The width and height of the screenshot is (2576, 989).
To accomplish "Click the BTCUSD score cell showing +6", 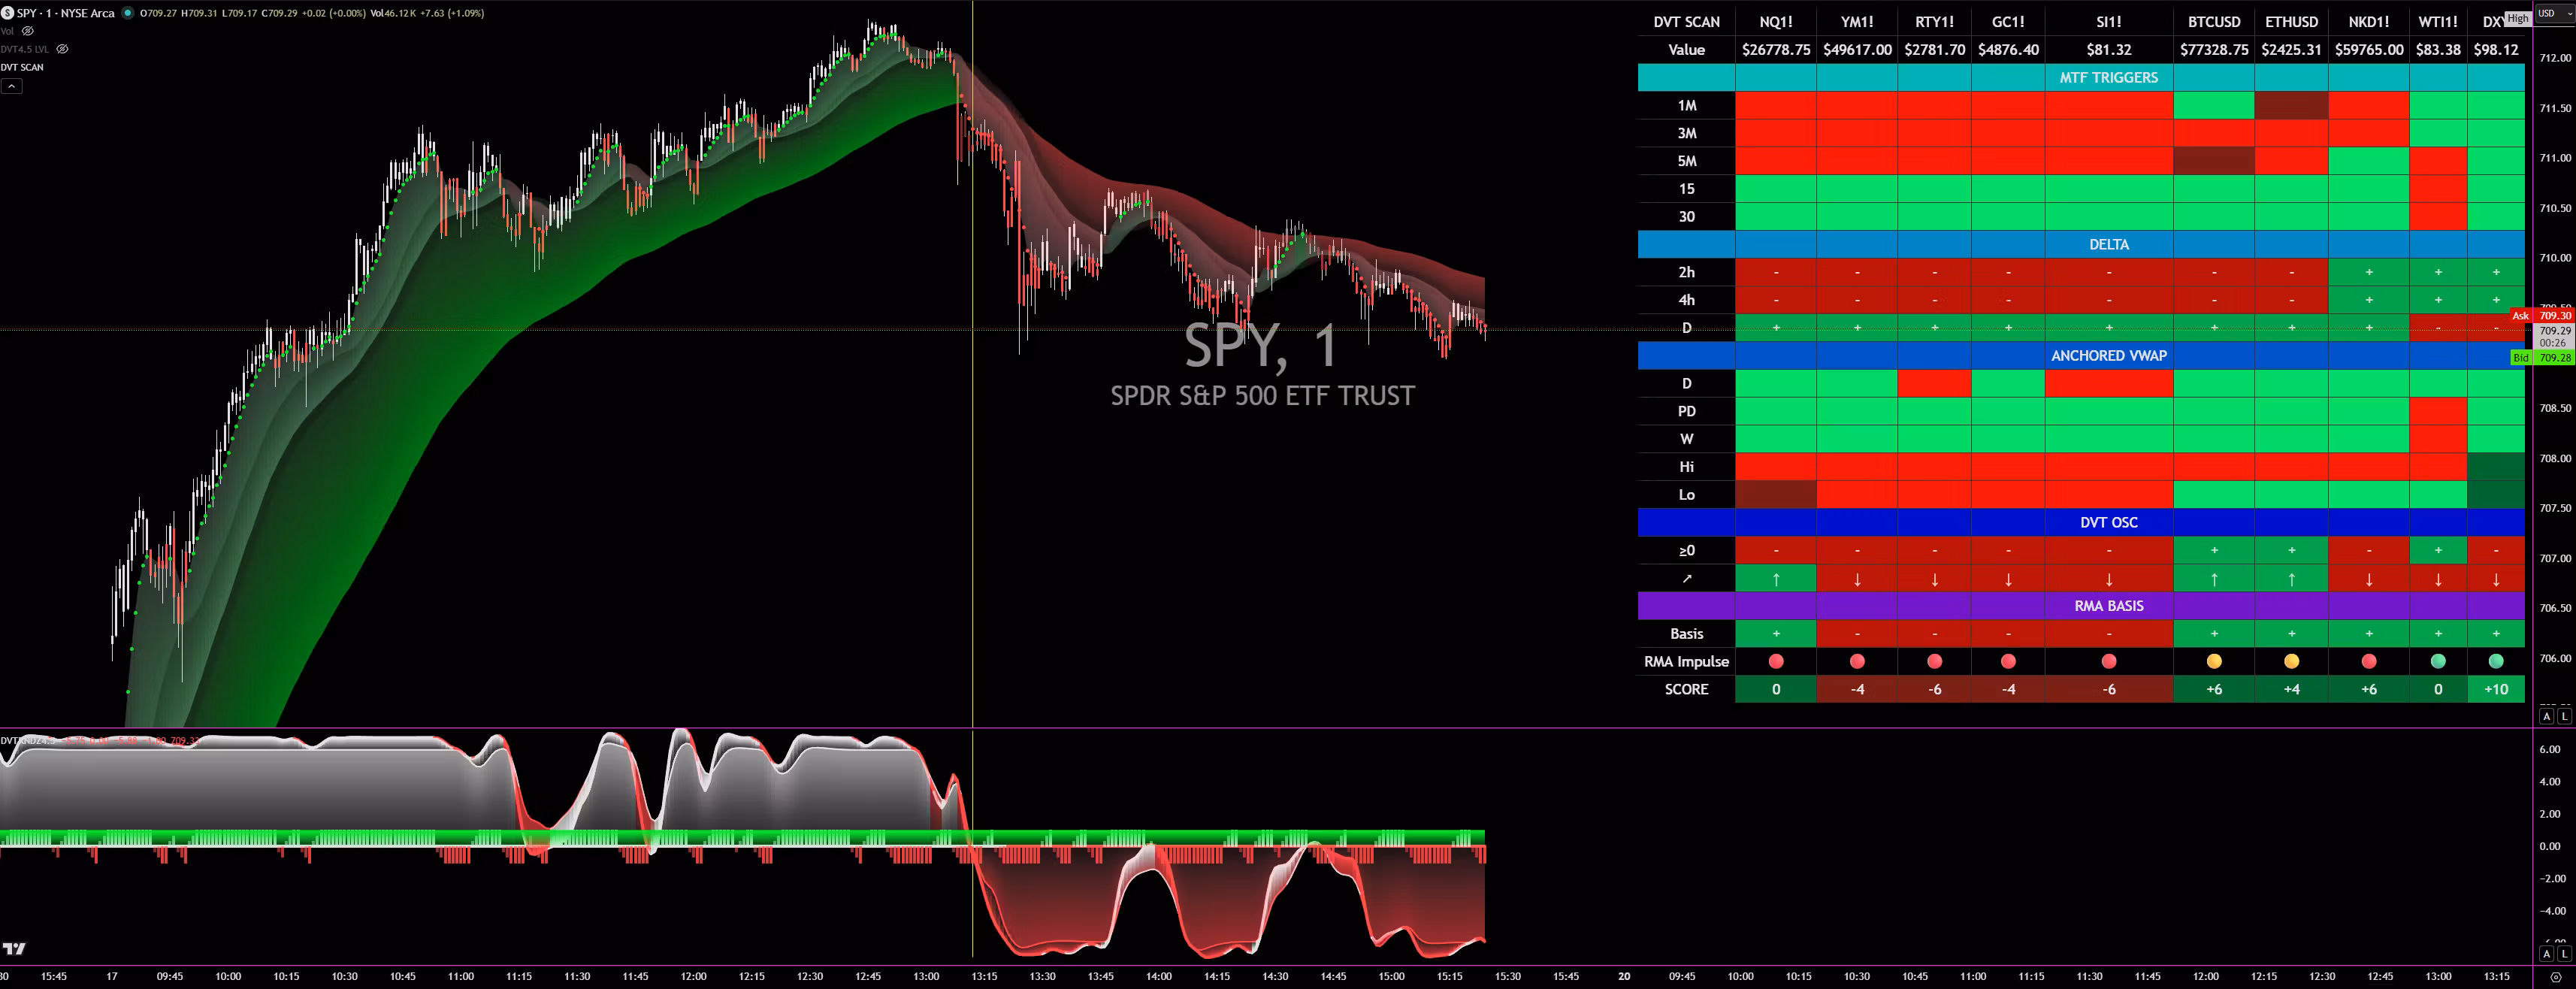I will (2214, 689).
